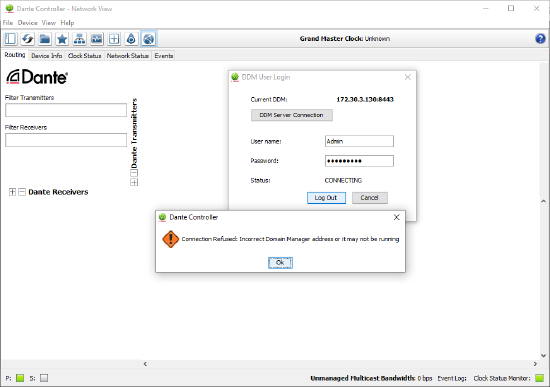Switch to the Device Info tab
Screen dimensions: 550x387
(47, 56)
